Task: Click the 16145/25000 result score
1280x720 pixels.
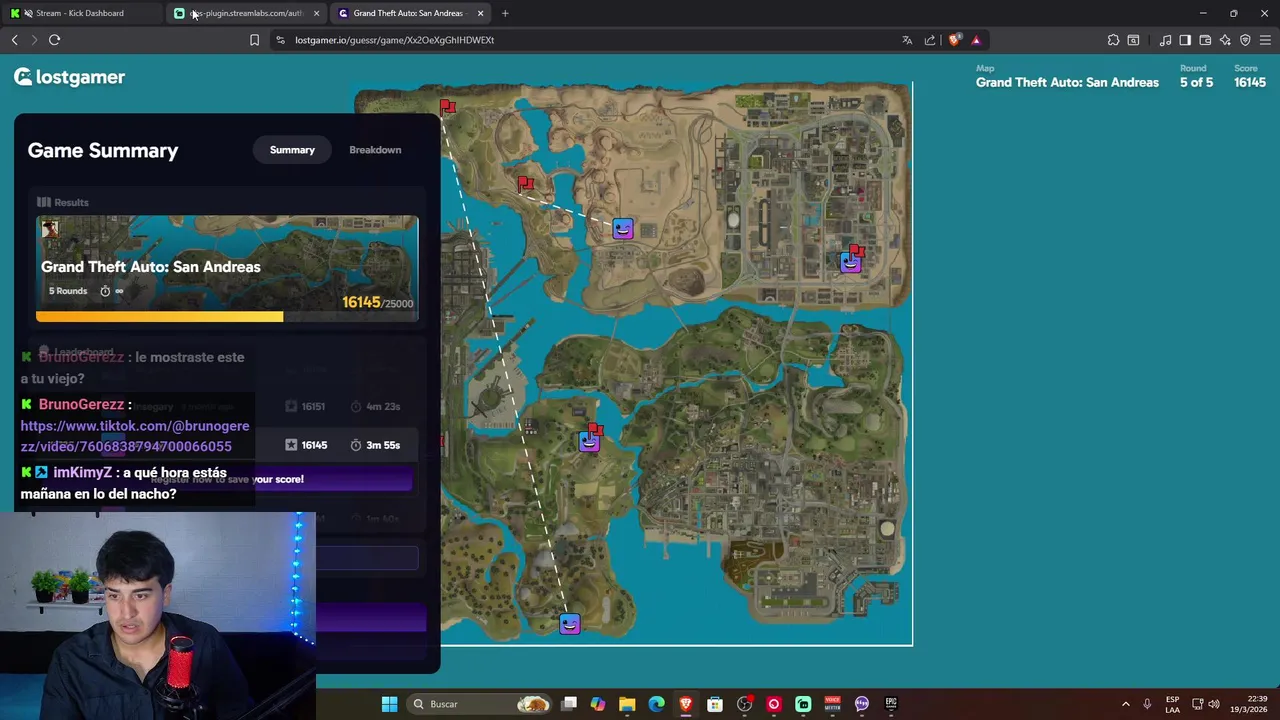Action: 377,303
